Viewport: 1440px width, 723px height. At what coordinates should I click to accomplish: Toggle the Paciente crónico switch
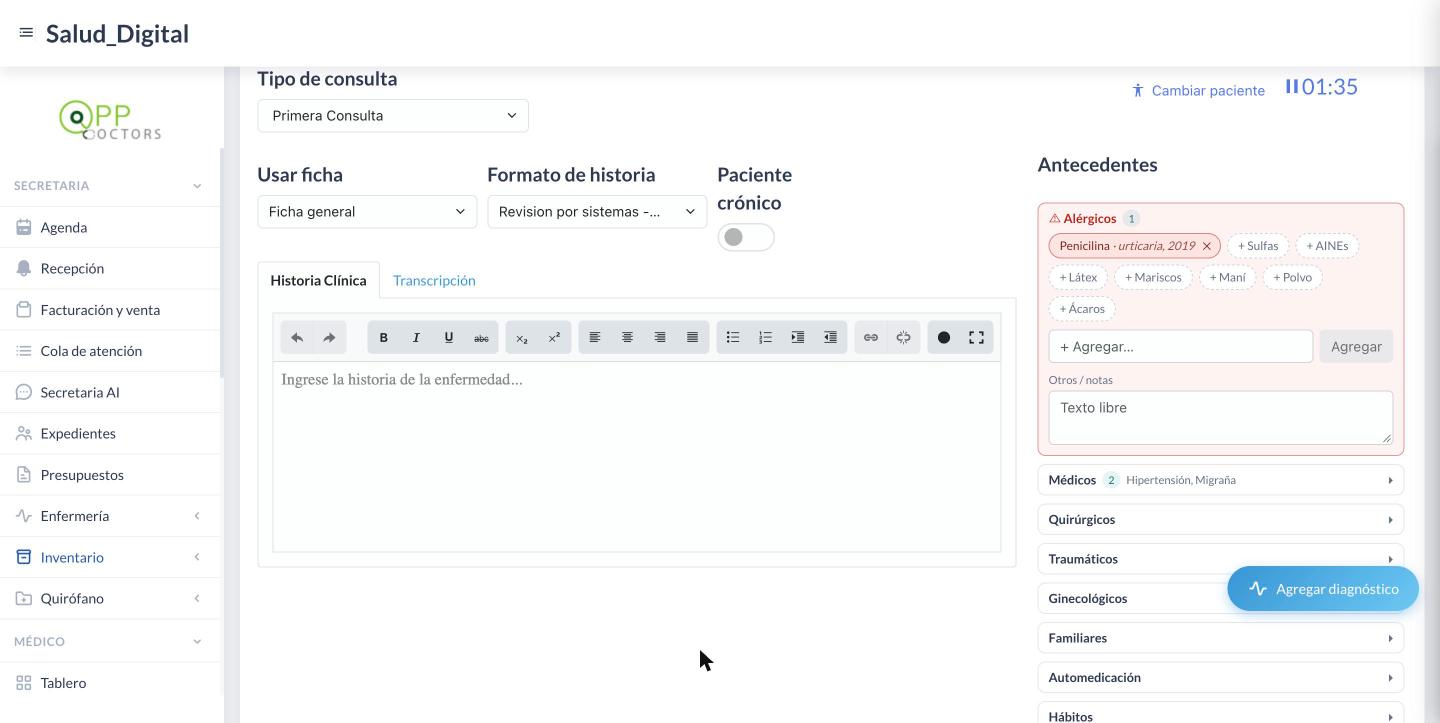click(x=746, y=237)
